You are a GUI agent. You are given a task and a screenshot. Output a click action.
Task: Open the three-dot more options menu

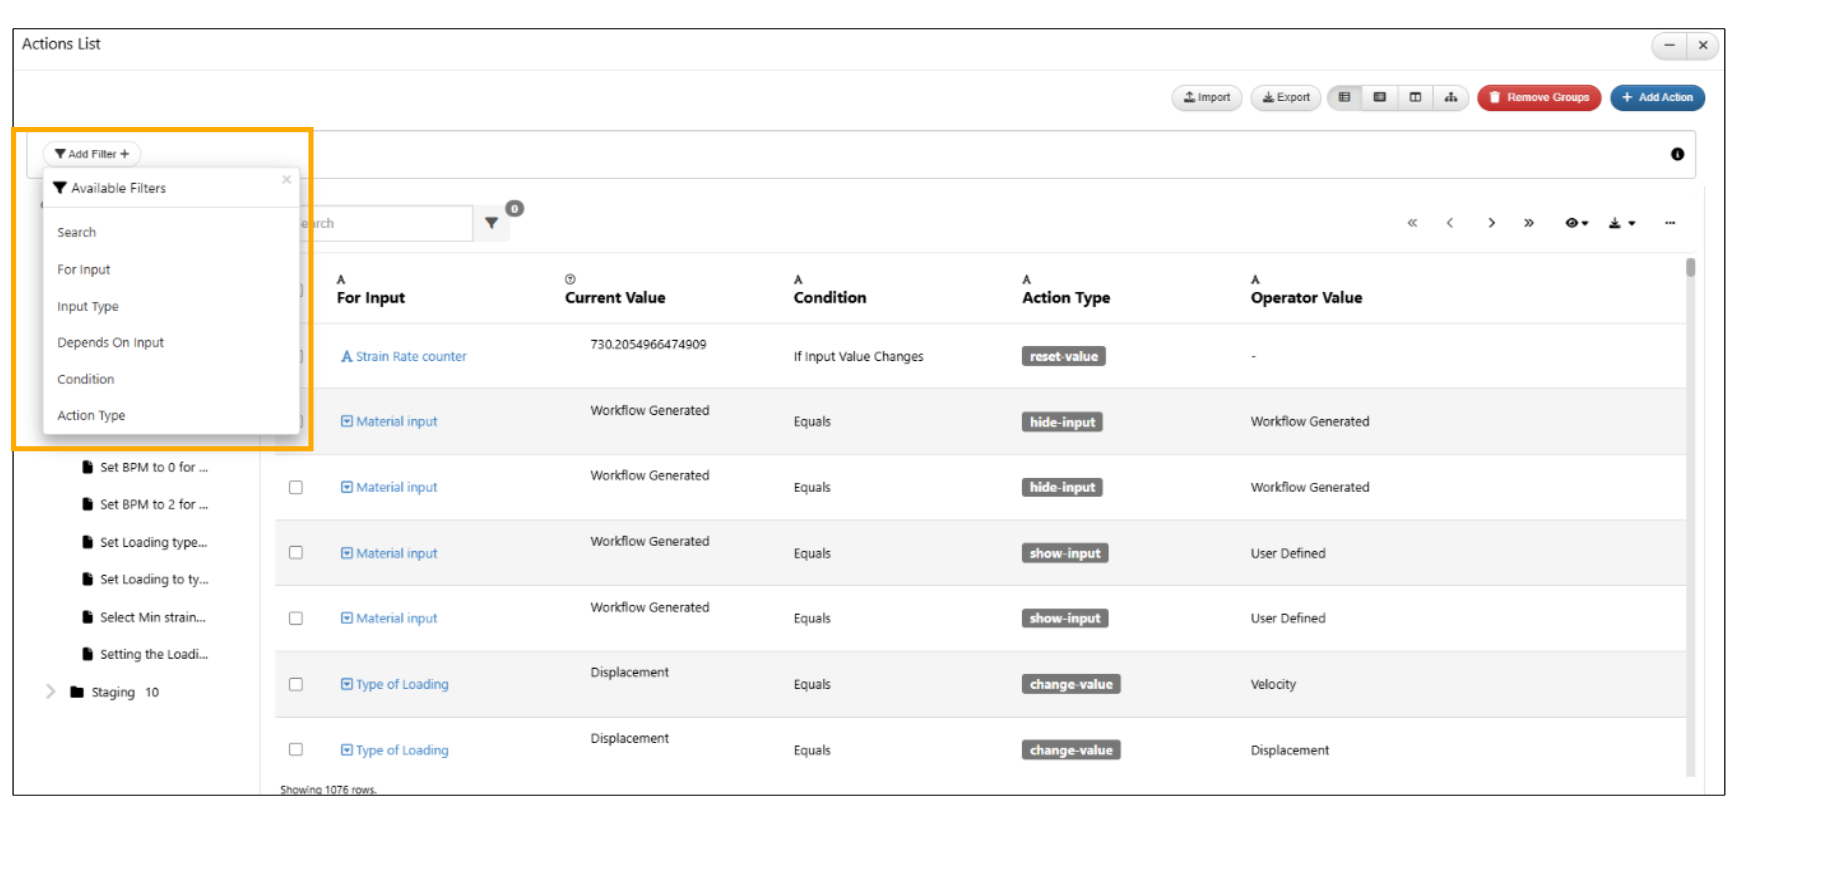coord(1669,223)
